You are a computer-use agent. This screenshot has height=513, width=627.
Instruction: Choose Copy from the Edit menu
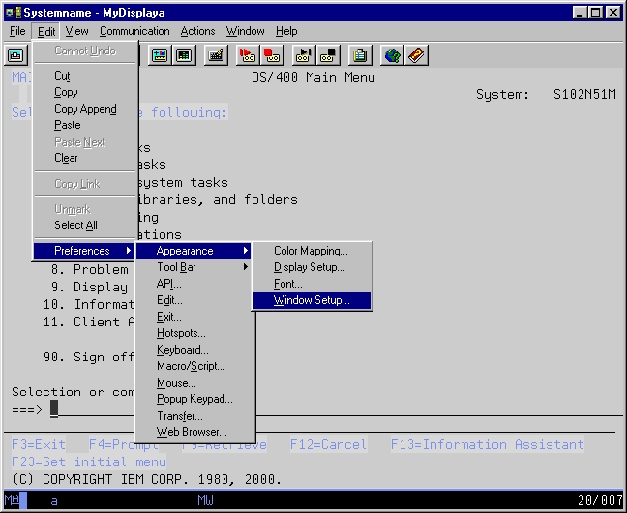point(85,92)
